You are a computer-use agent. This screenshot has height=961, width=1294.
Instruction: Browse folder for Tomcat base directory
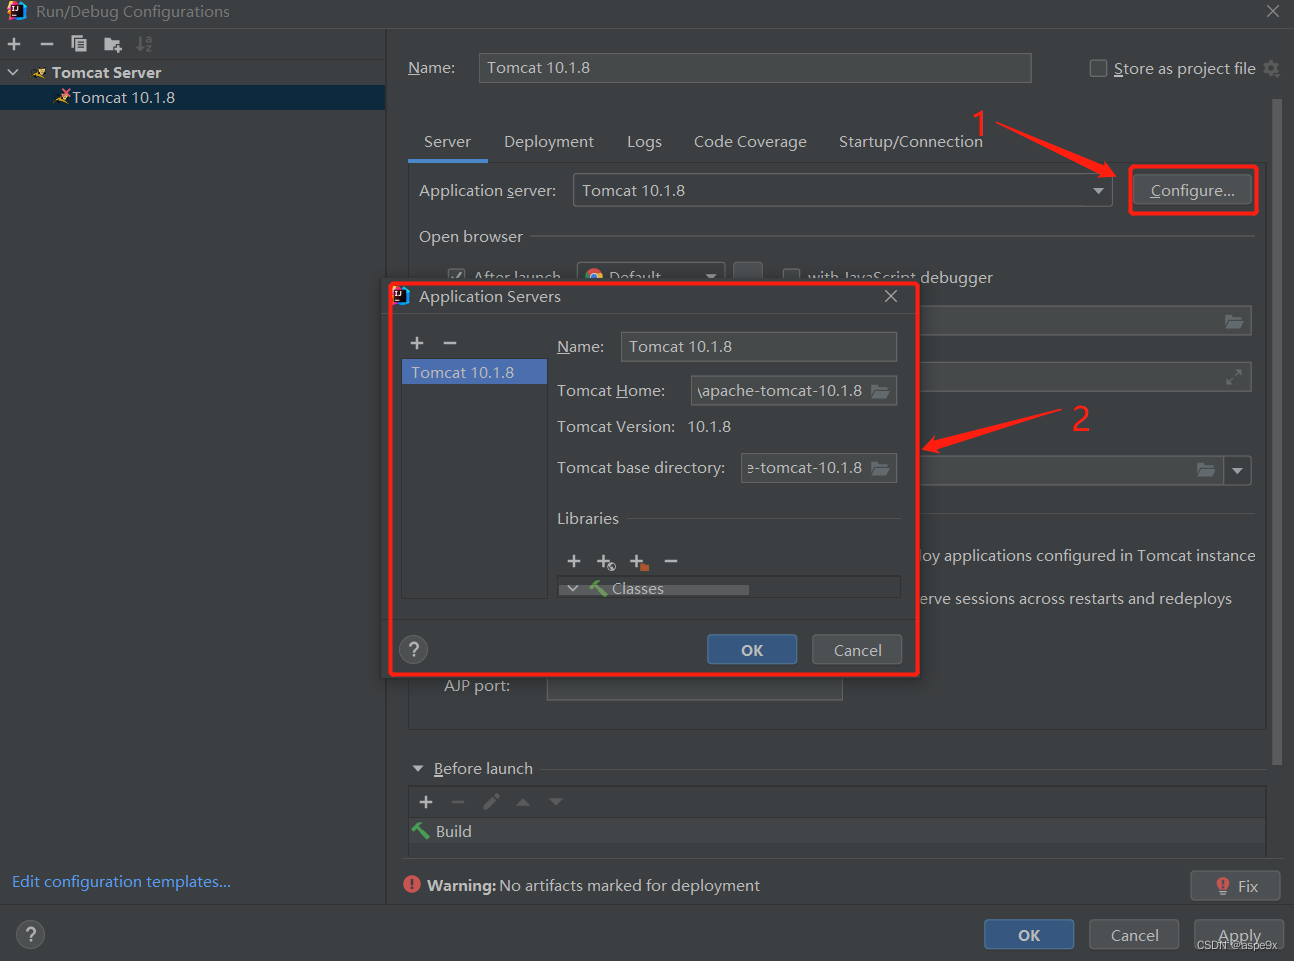pos(880,468)
